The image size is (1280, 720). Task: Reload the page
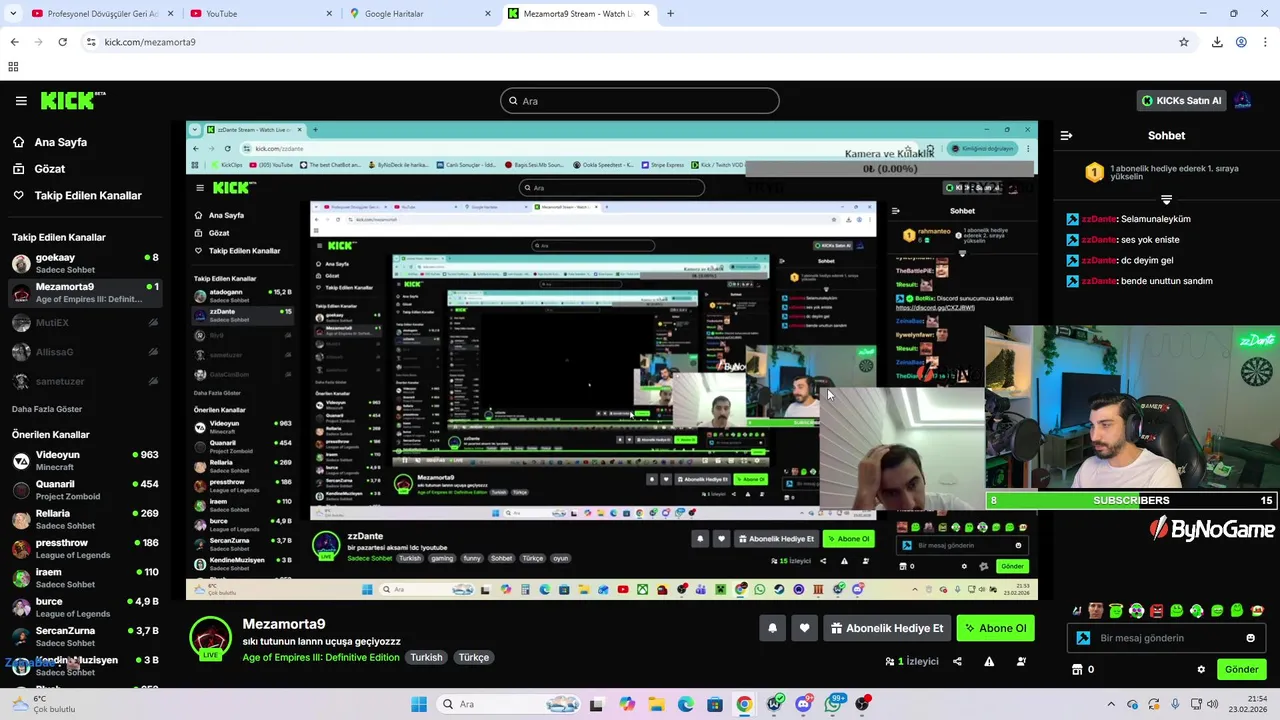[x=62, y=42]
